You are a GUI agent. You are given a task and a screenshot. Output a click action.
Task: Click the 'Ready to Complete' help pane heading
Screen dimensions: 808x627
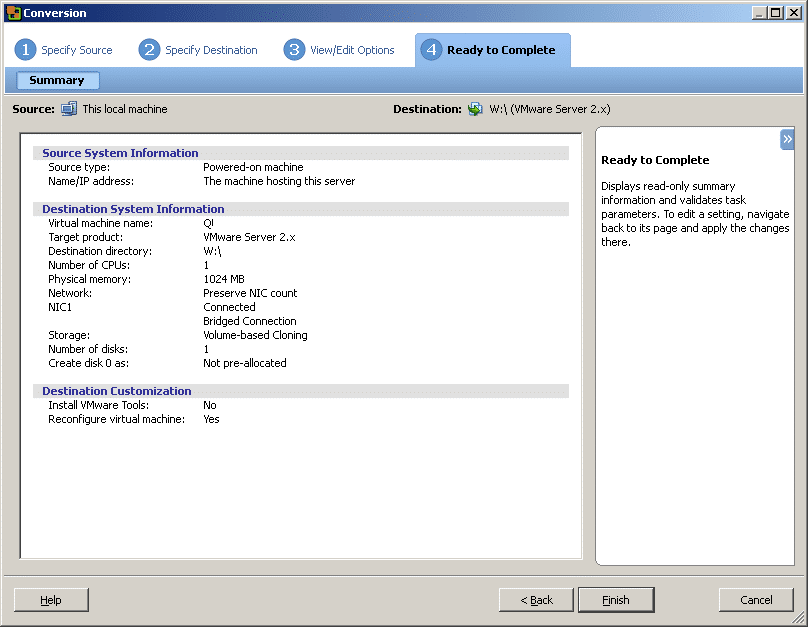click(x=655, y=160)
